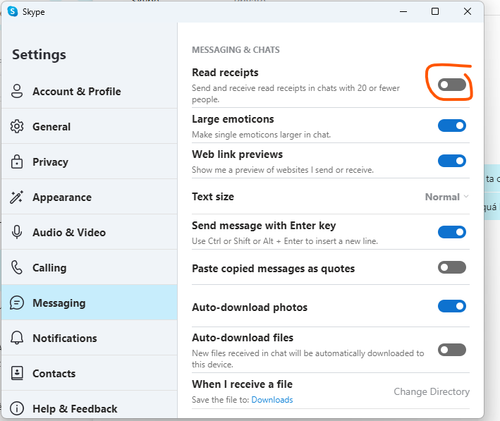Turn off Large emoticons switch

pos(452,126)
